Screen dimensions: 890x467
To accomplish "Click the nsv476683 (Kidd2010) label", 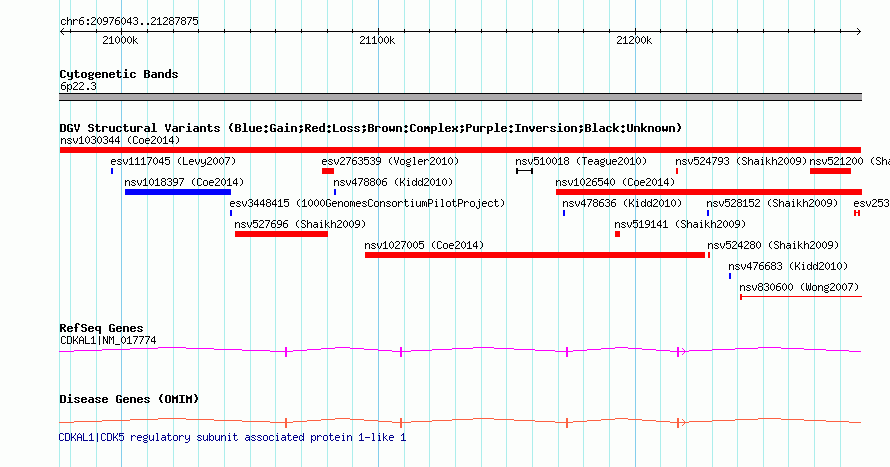I will [x=788, y=266].
